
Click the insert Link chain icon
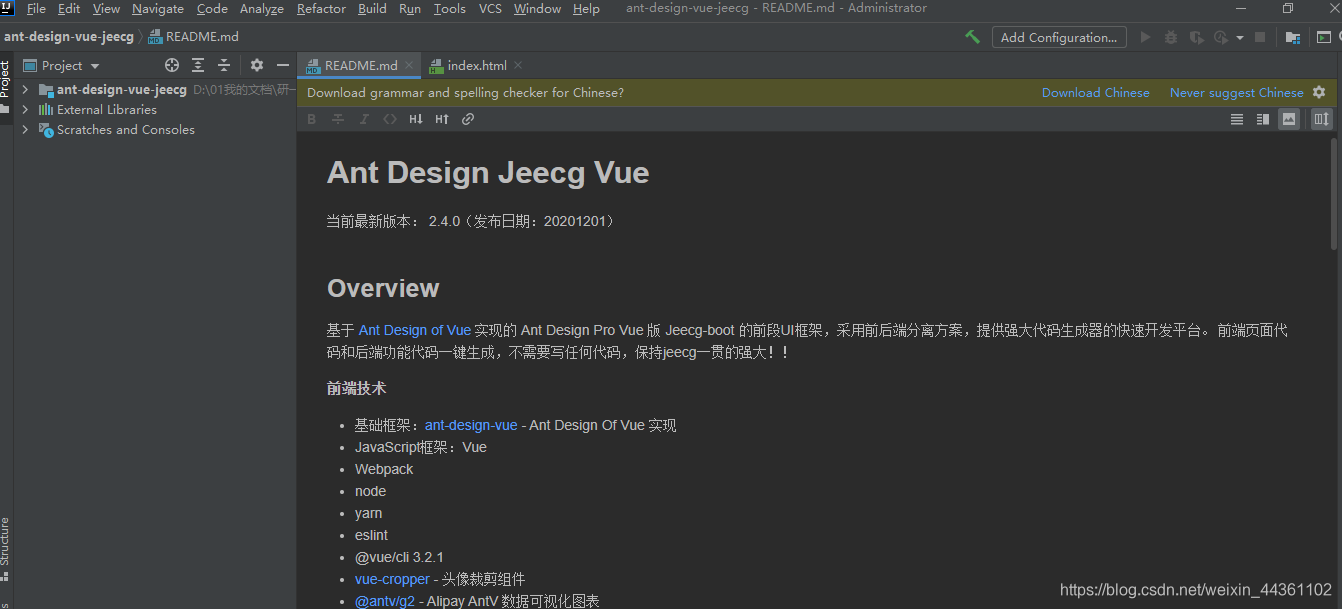[x=468, y=119]
